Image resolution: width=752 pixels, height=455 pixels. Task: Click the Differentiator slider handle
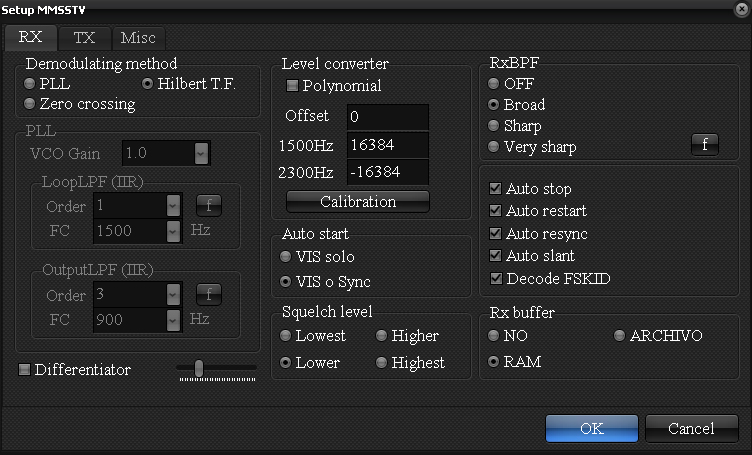(x=199, y=368)
